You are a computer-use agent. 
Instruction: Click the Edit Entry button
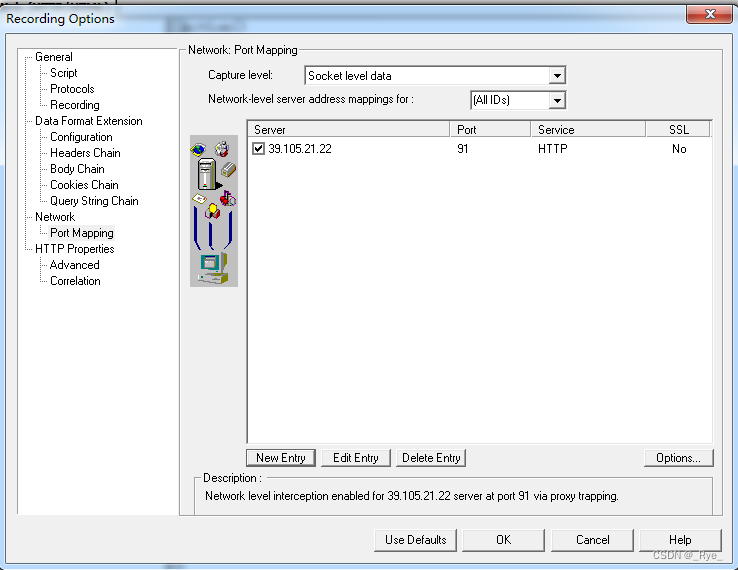tap(356, 458)
